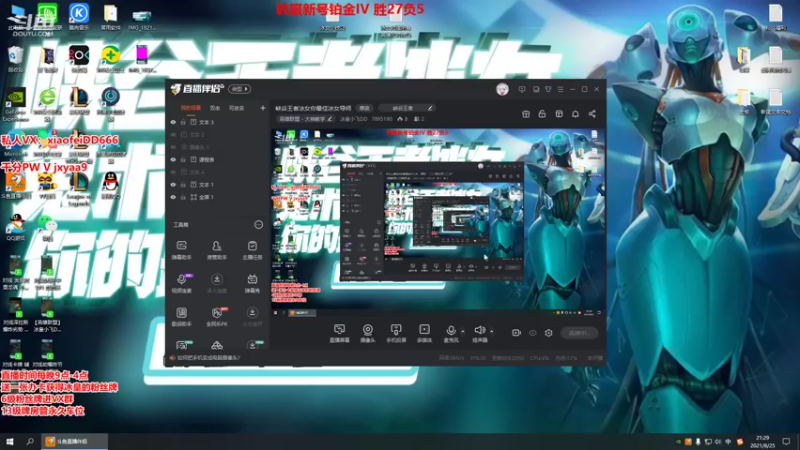The image size is (800, 450).
Task: Open the download tool right of 全民乐PK
Action: tap(252, 316)
